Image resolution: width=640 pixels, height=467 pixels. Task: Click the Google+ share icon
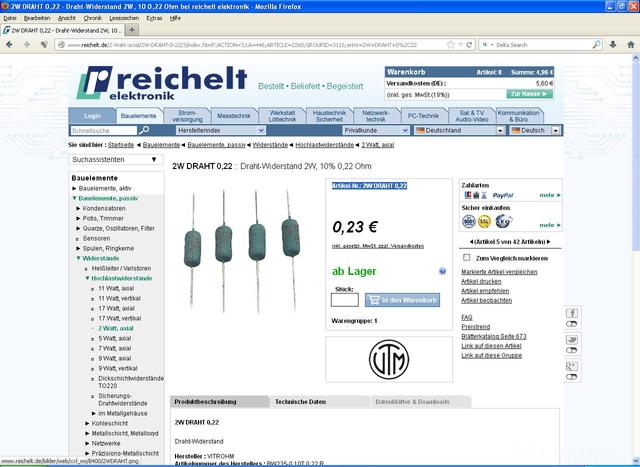(x=572, y=366)
